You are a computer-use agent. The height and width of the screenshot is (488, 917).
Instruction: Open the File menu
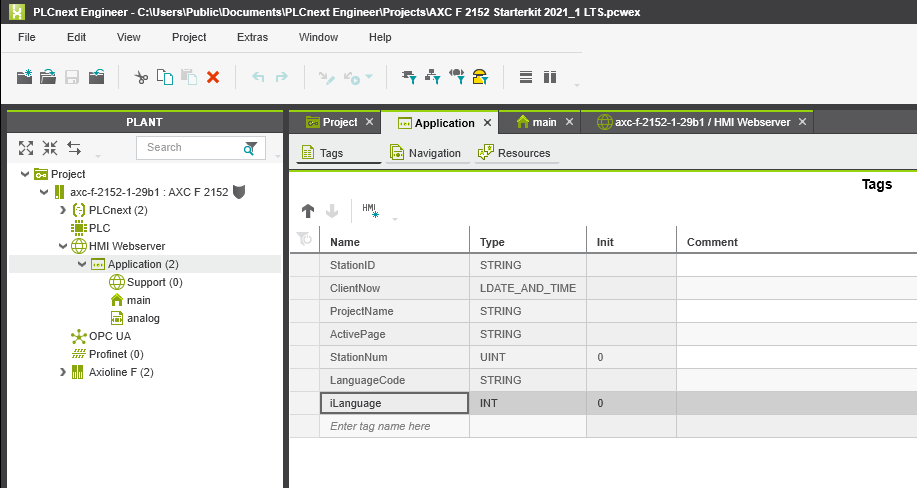(x=27, y=37)
